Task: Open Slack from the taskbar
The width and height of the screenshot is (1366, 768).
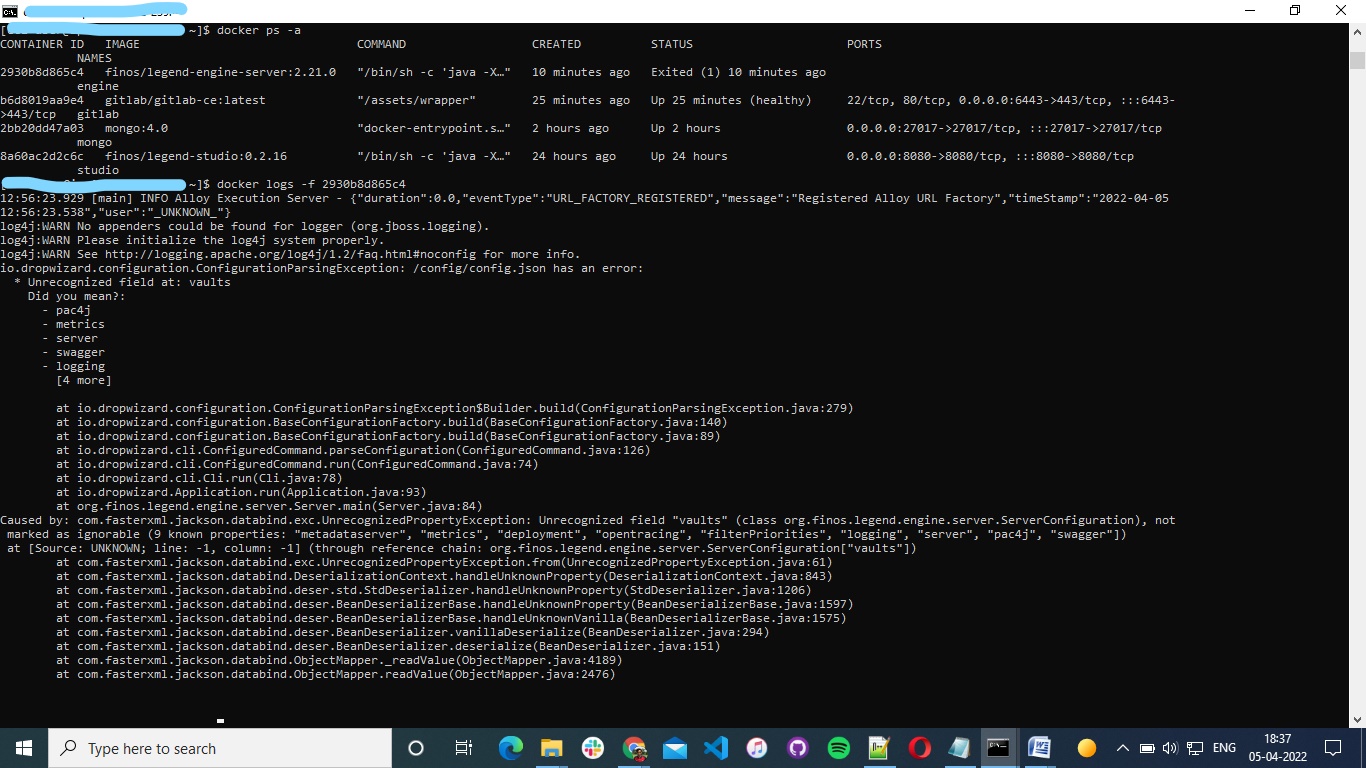Action: [593, 747]
